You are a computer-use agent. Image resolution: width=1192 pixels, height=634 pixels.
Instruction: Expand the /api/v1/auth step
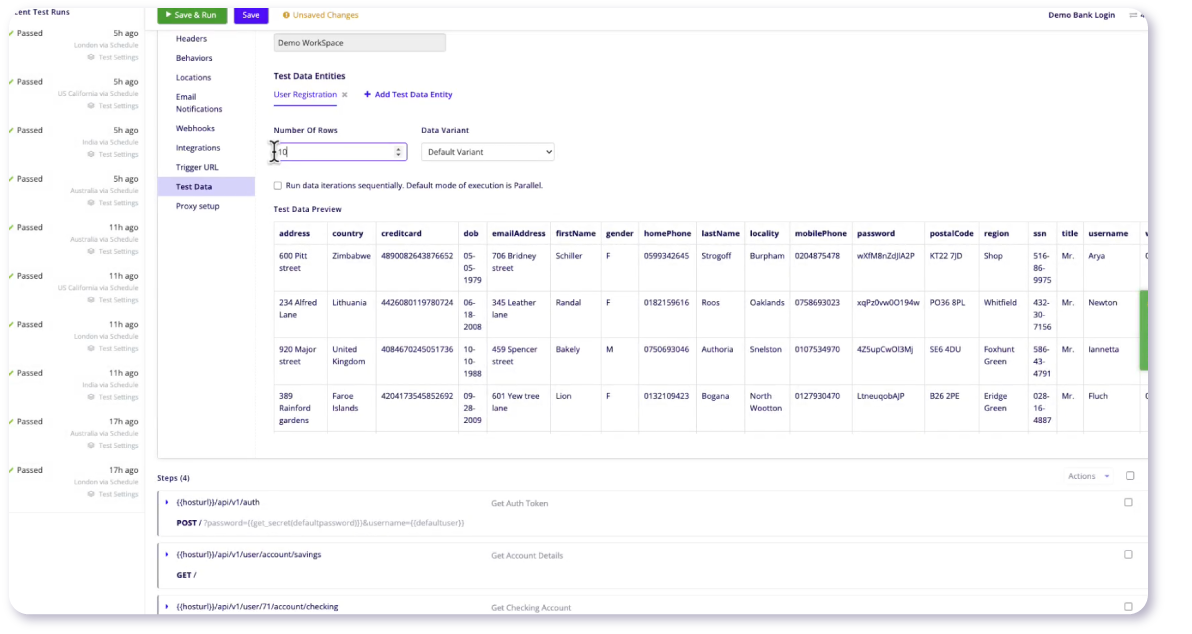click(x=167, y=502)
